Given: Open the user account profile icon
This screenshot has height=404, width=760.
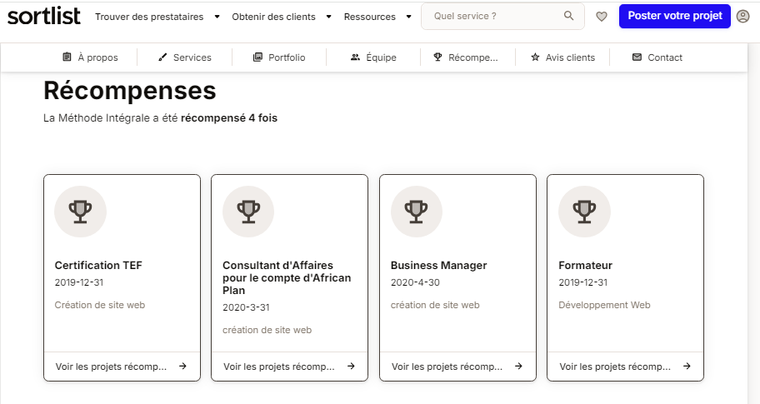Looking at the screenshot, I should coord(742,16).
